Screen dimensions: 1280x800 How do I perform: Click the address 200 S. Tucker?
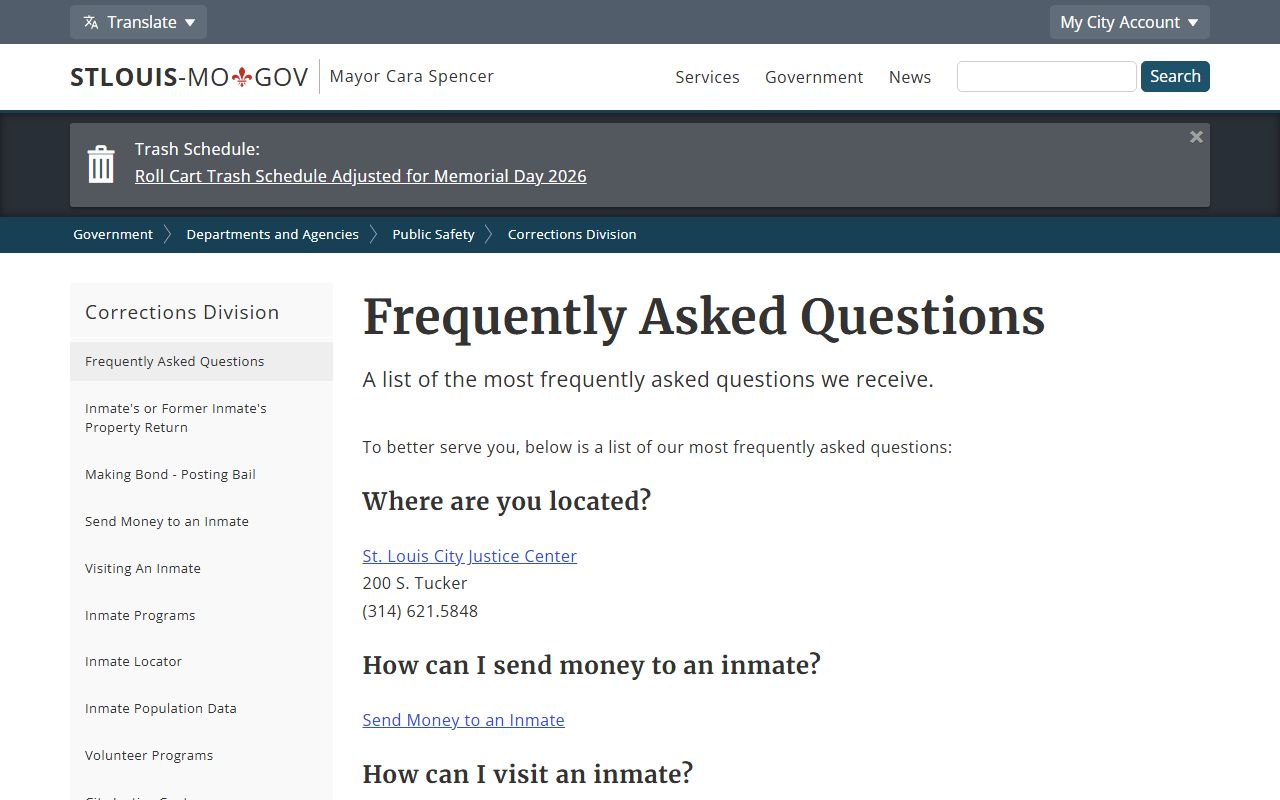415,583
